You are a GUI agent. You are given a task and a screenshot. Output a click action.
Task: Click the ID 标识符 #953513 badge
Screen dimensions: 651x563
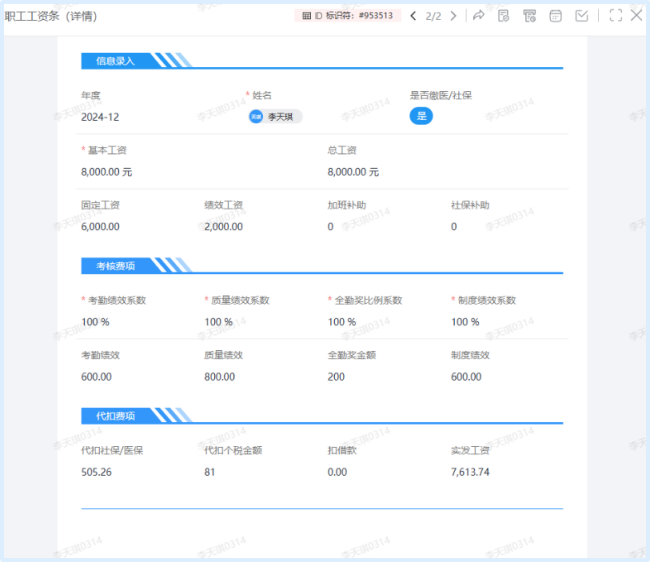pyautogui.click(x=348, y=16)
